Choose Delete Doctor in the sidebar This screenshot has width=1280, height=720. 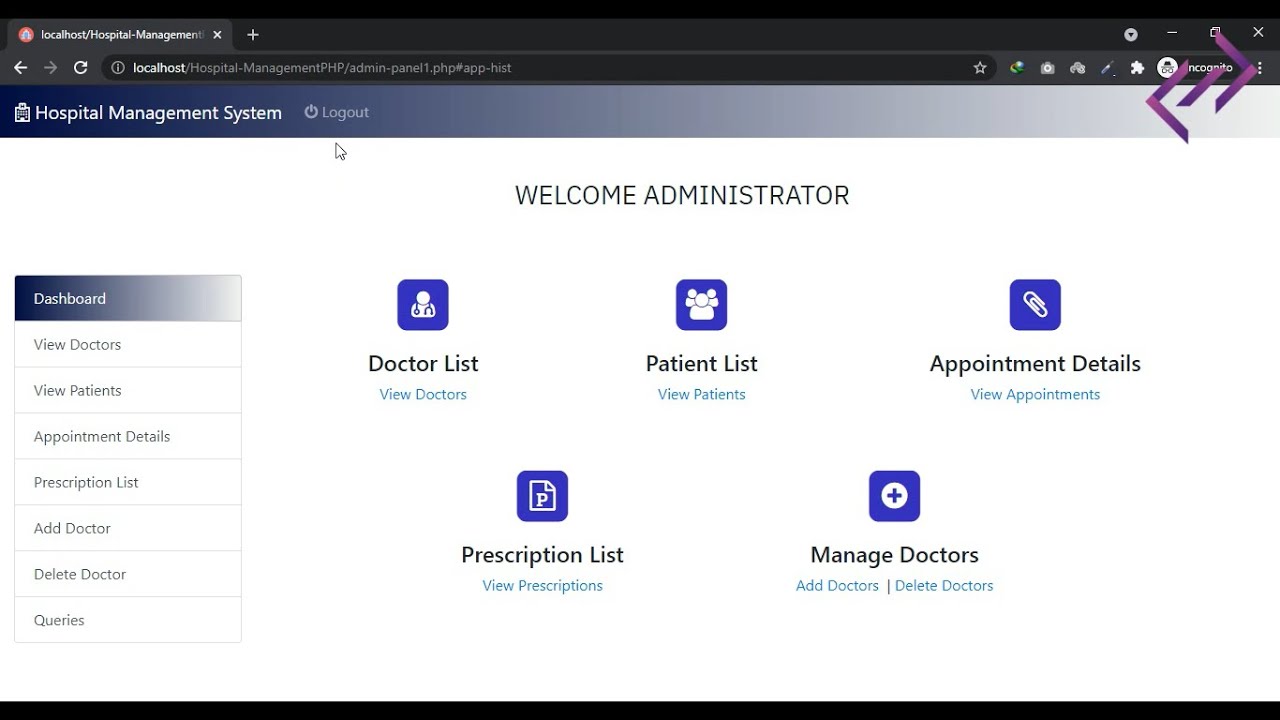pos(128,574)
